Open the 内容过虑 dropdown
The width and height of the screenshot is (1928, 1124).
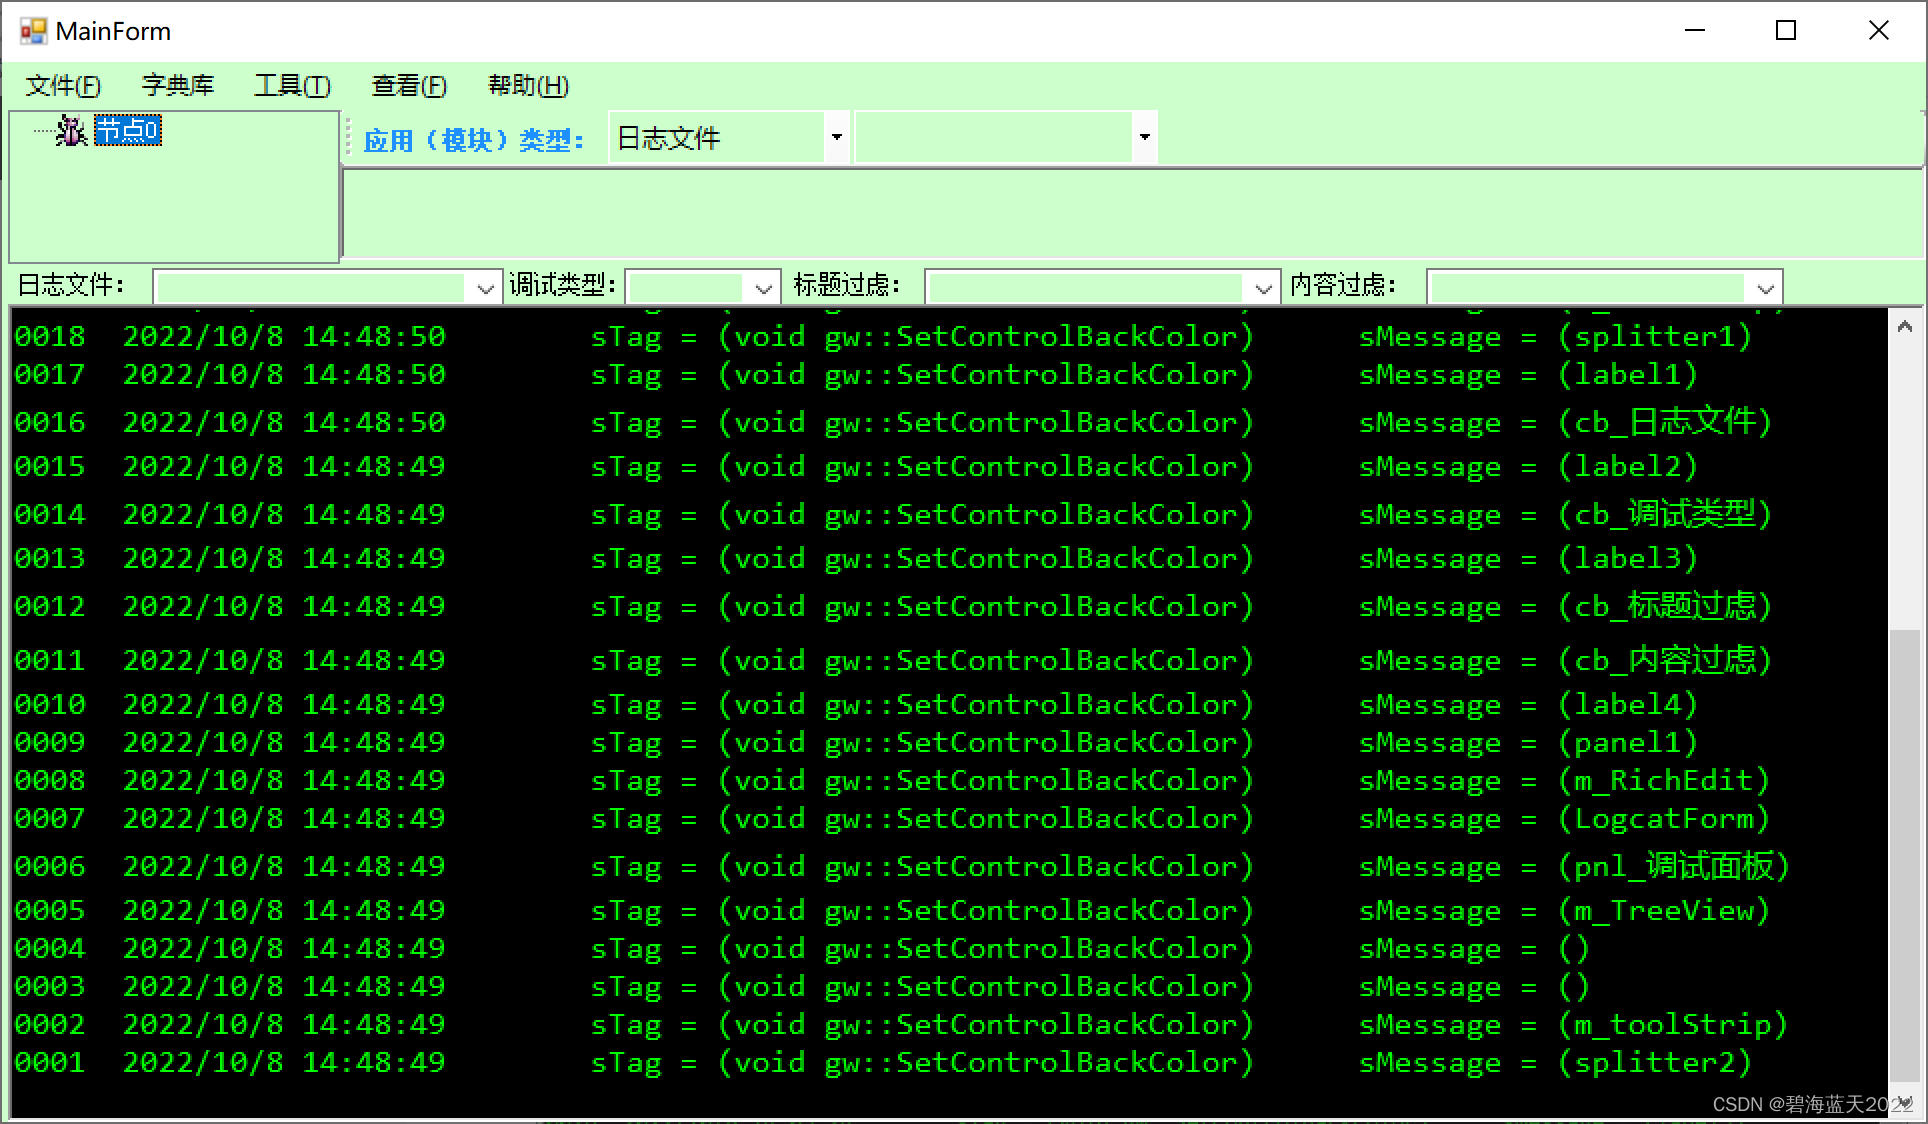[x=1764, y=287]
